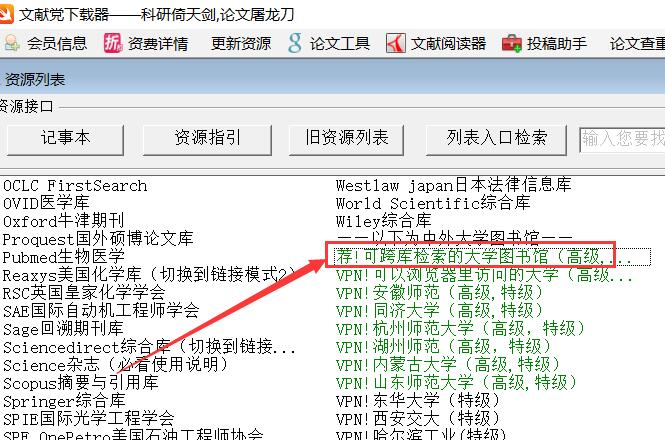
Task: Select RSC英国皇家化学学会 entry
Action: [x=84, y=293]
